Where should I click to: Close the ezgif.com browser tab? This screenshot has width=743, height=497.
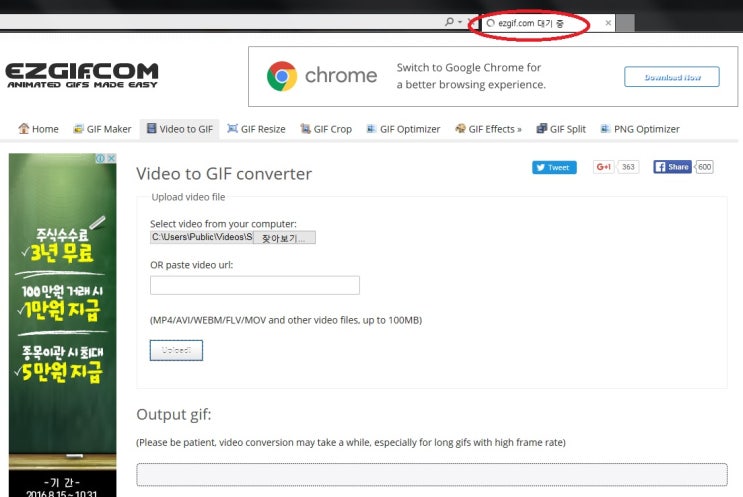(608, 23)
